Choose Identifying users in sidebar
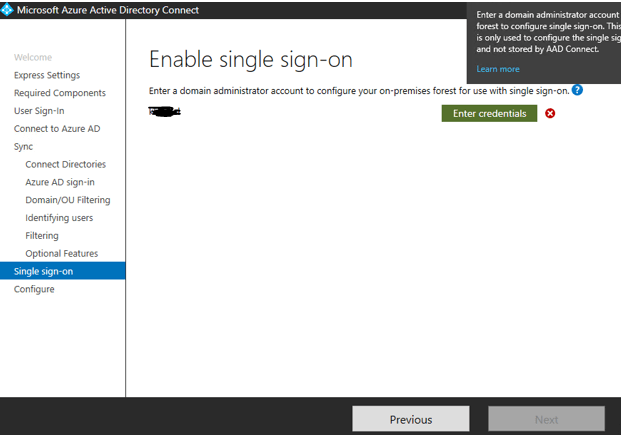The image size is (621, 436). point(59,218)
